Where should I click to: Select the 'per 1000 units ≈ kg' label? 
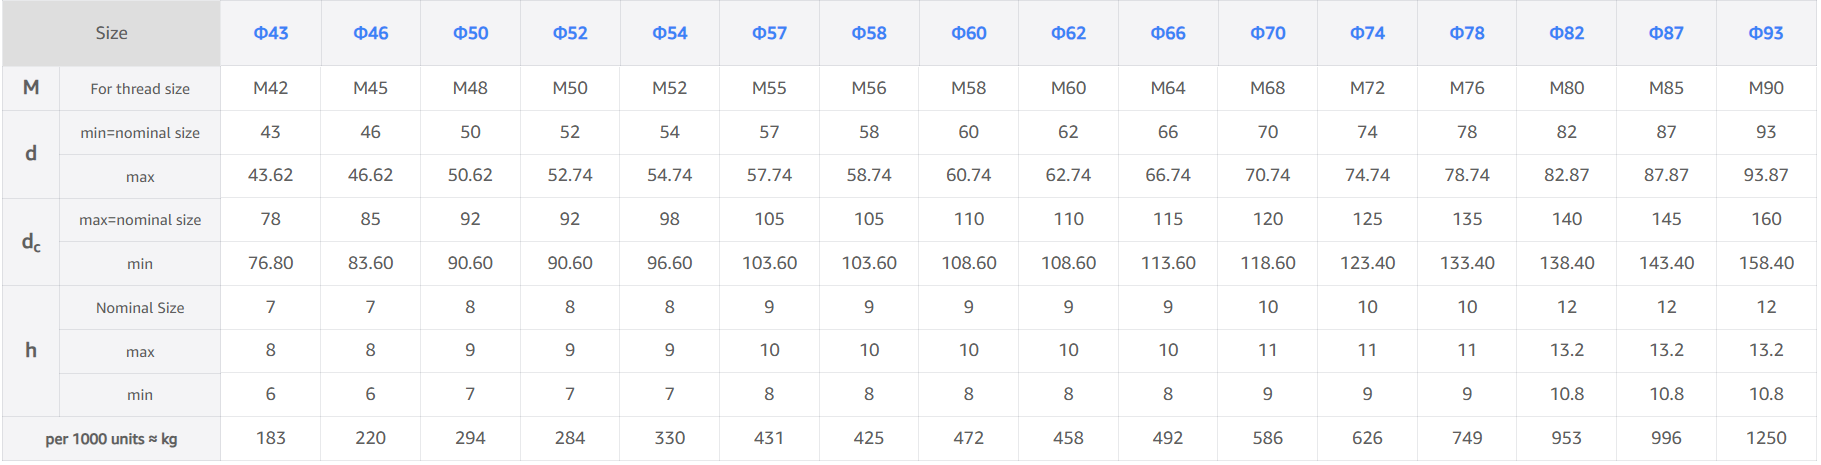111,439
